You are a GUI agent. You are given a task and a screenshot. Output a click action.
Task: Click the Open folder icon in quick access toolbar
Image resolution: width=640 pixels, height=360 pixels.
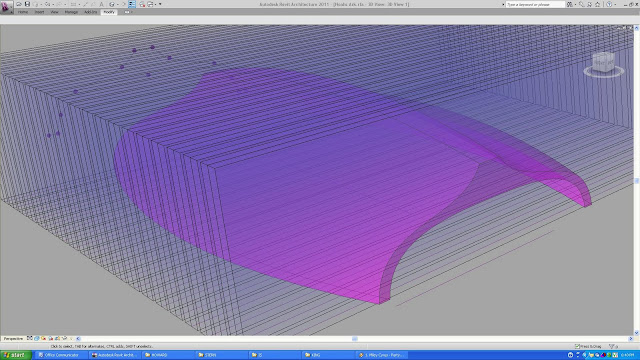(19, 4)
